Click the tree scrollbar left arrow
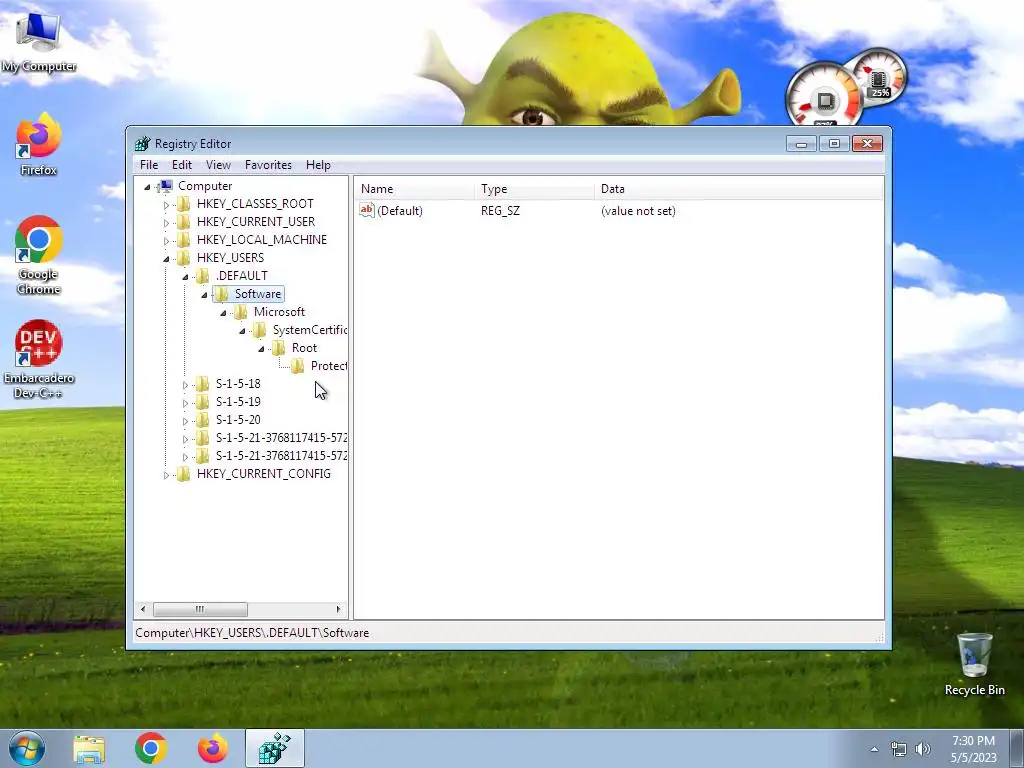Viewport: 1024px width, 768px height. pyautogui.click(x=143, y=609)
